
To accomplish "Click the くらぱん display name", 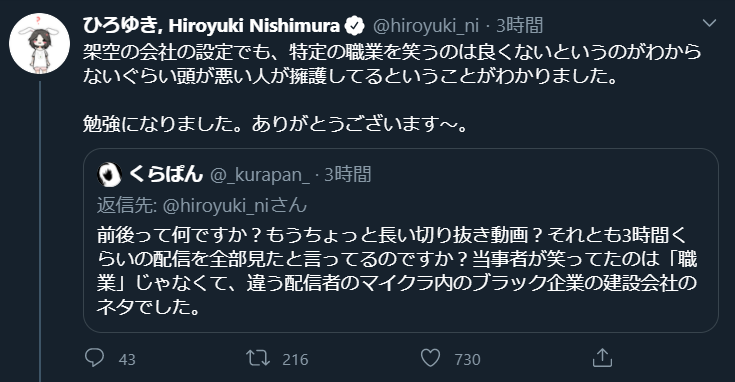I will (165, 174).
